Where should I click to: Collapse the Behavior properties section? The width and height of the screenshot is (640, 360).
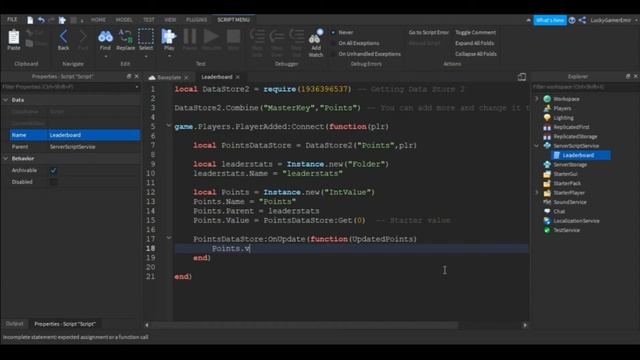(6, 158)
